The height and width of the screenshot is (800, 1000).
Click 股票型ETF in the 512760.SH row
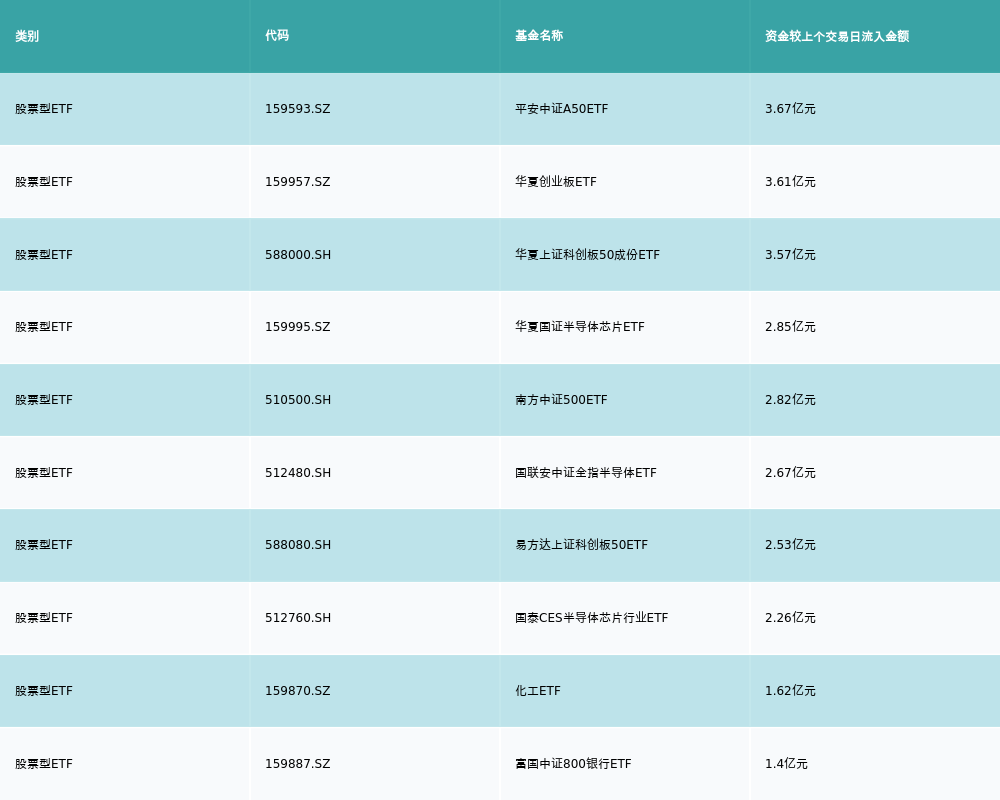[44, 618]
